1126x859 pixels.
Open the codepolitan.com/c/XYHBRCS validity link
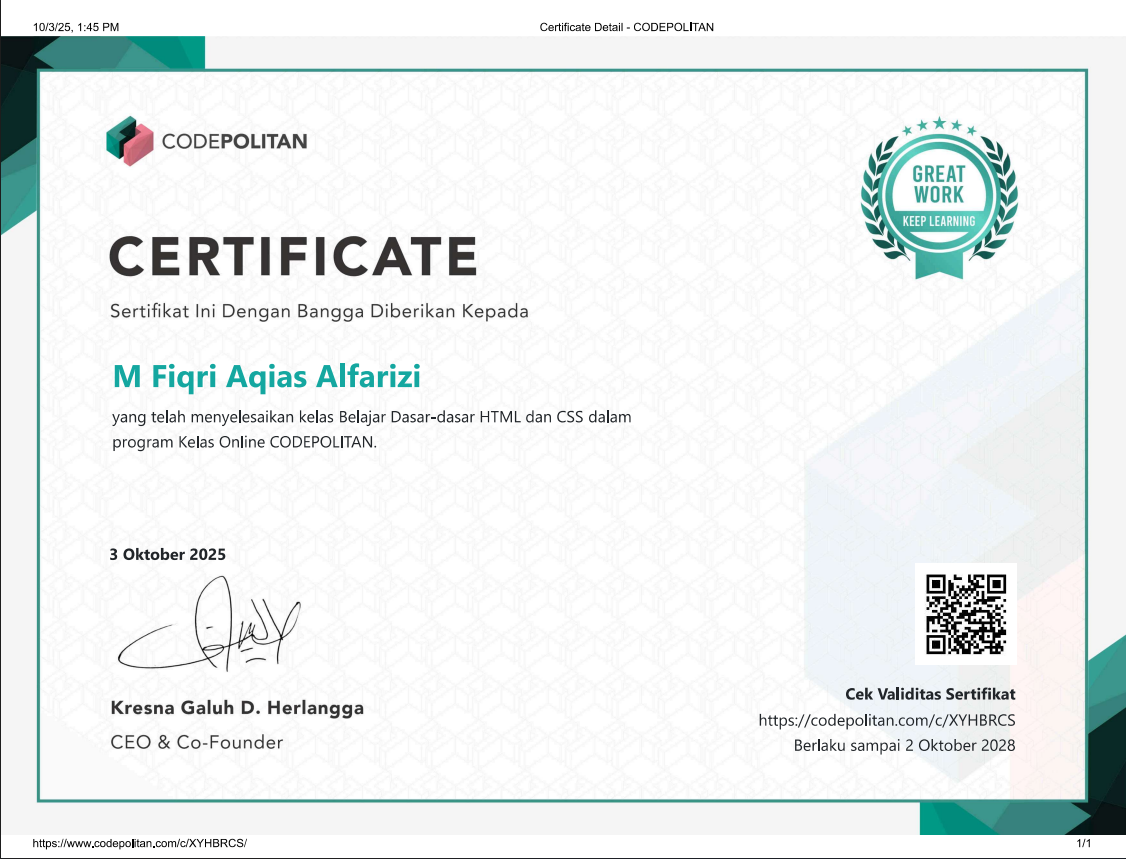click(x=886, y=720)
